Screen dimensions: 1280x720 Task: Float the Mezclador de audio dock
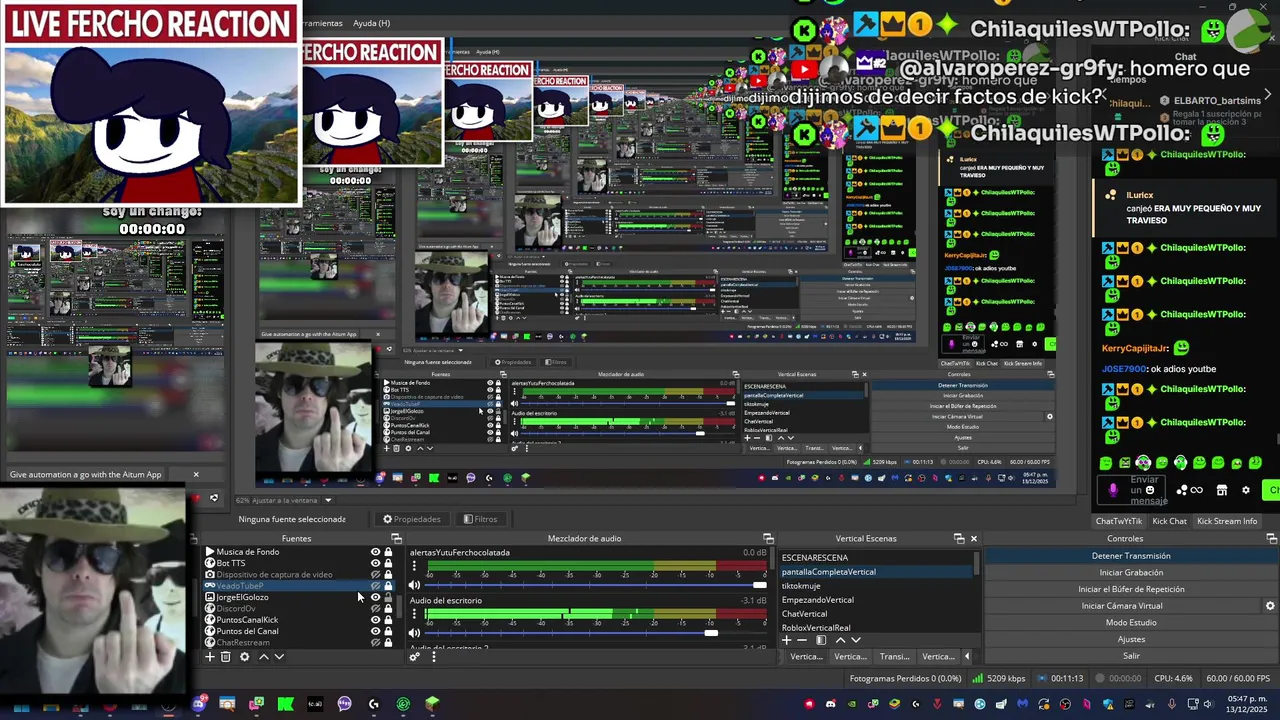pyautogui.click(x=768, y=539)
